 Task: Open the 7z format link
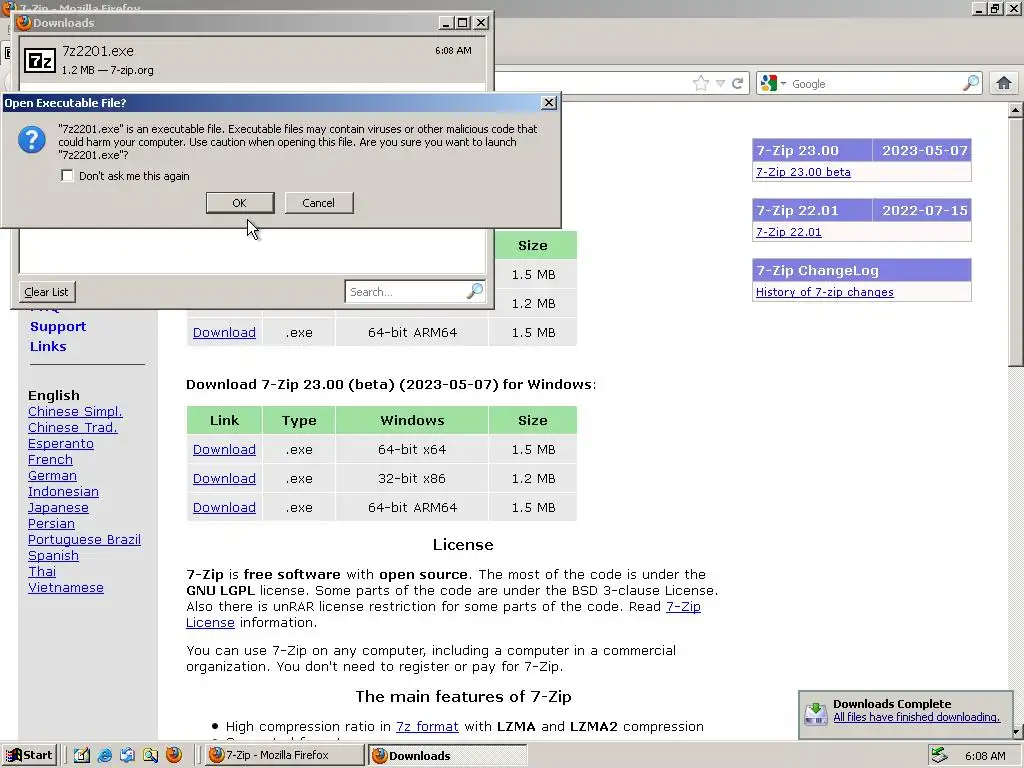coord(427,726)
